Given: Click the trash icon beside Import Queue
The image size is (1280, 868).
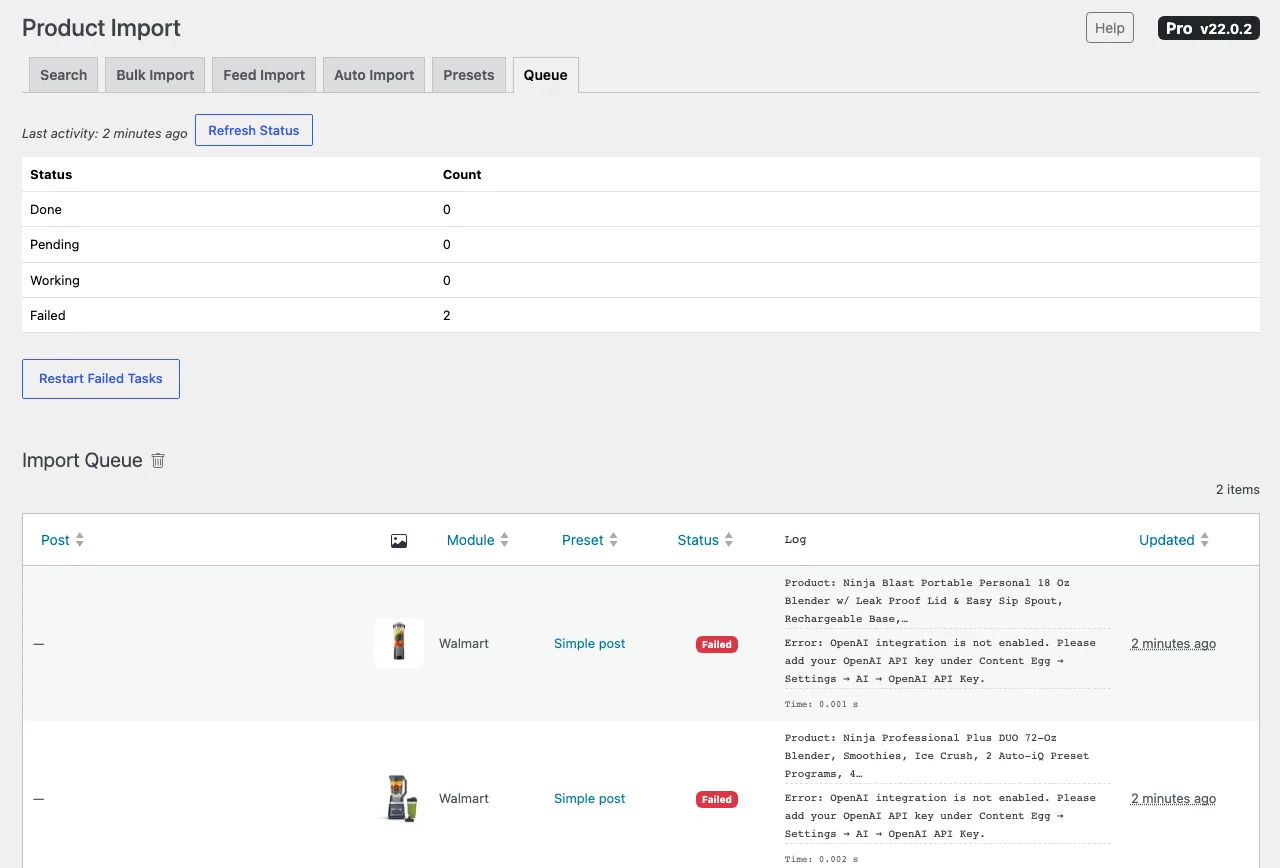Looking at the screenshot, I should pos(158,461).
